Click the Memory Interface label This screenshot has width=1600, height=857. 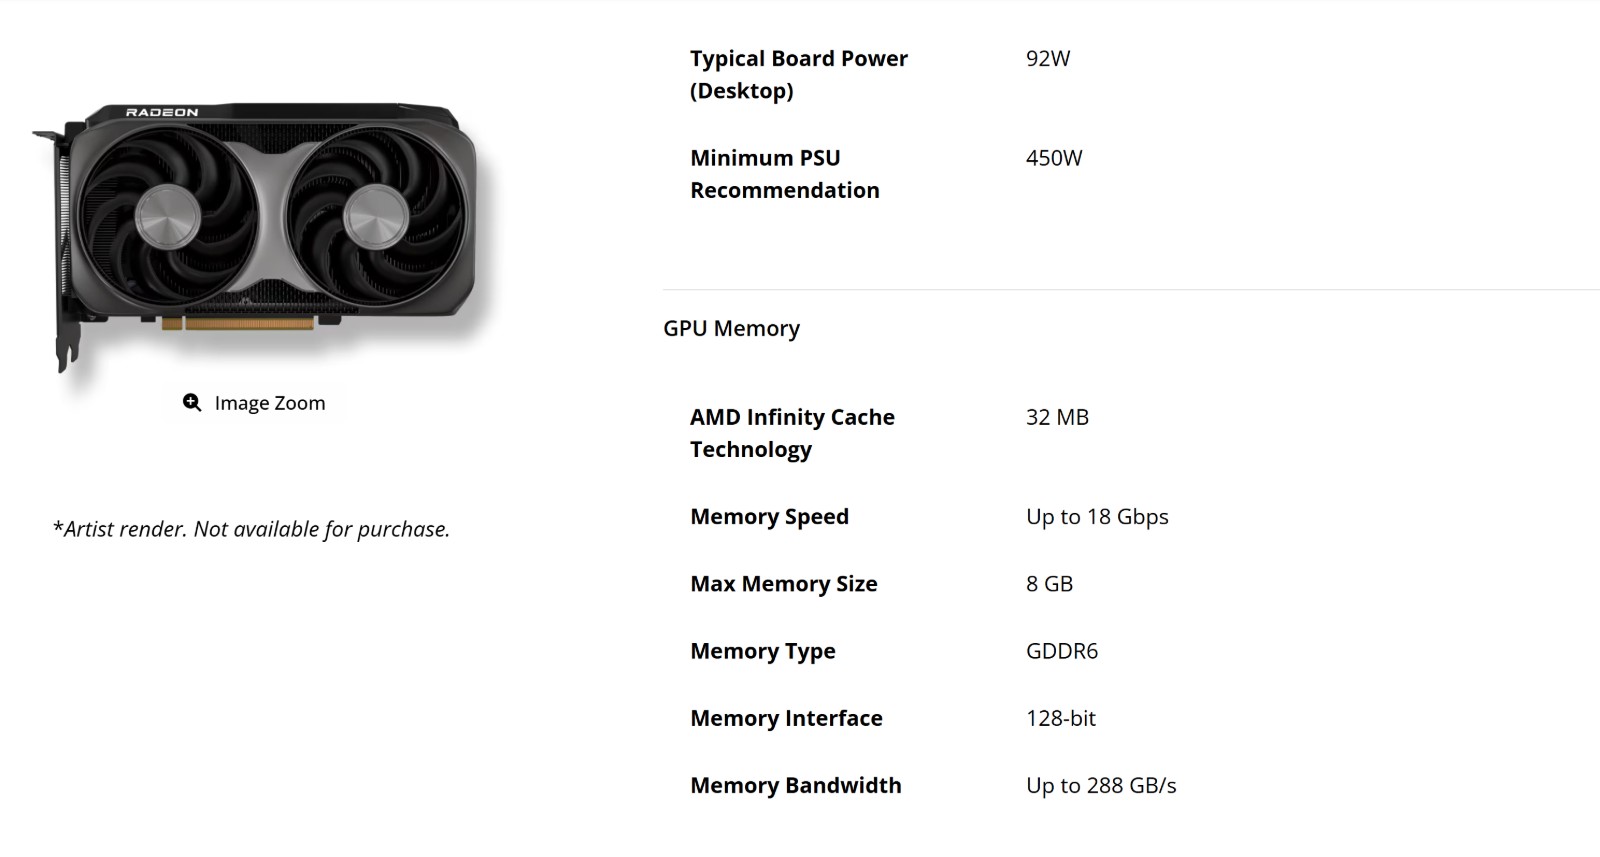(786, 718)
